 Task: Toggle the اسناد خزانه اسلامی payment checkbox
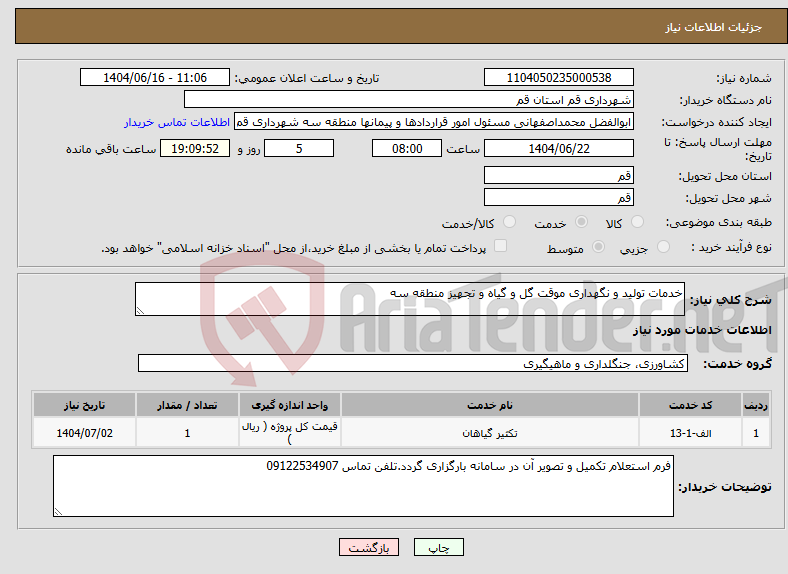coord(501,246)
